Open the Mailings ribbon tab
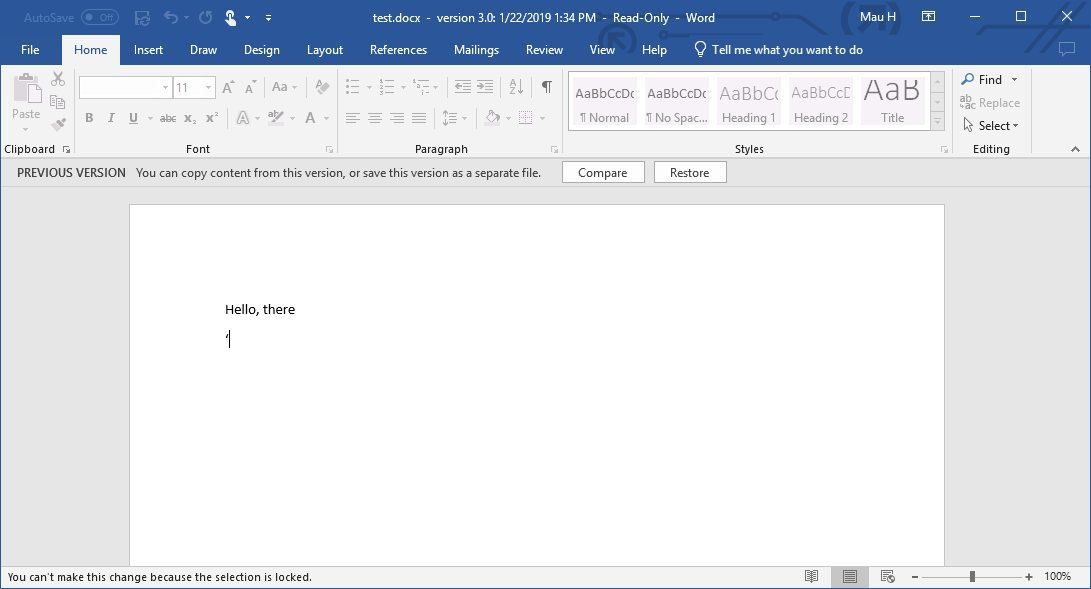Viewport: 1091px width, 589px height. (476, 49)
